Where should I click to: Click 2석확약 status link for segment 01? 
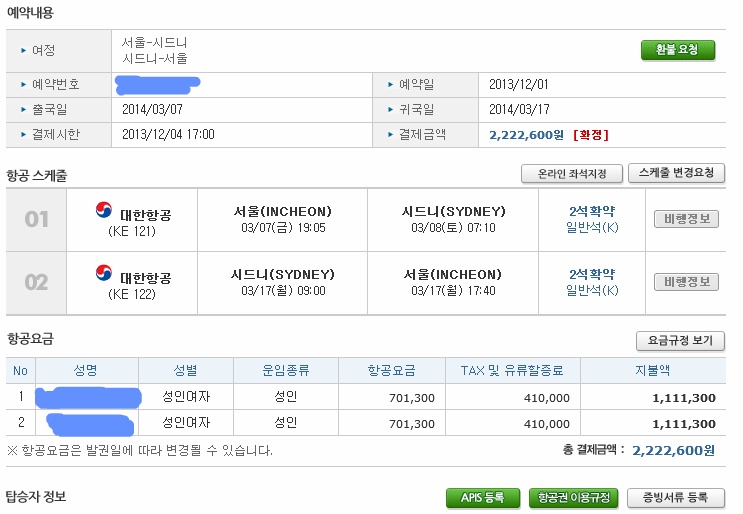[592, 211]
